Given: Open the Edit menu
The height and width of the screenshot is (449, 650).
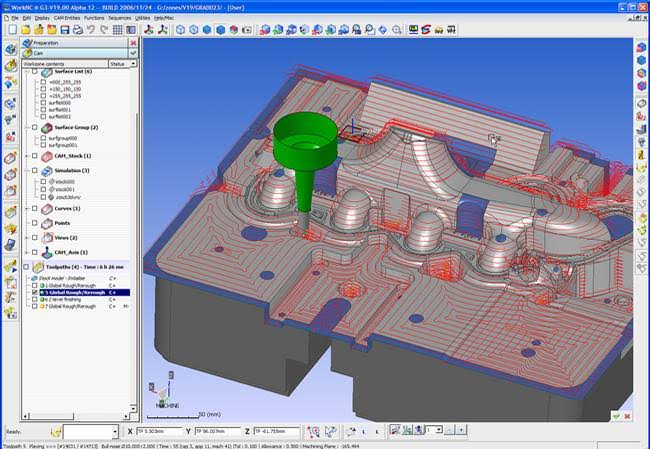Looking at the screenshot, I should point(27,18).
